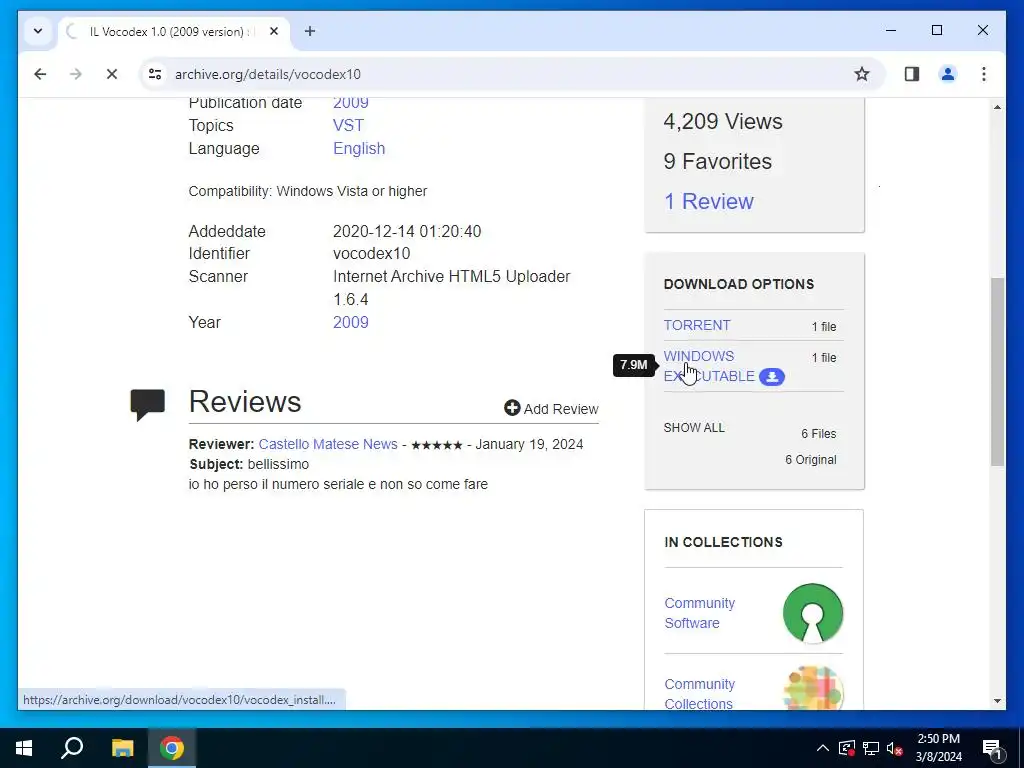Click muted volume tray icon
The image size is (1024, 768).
tap(894, 748)
